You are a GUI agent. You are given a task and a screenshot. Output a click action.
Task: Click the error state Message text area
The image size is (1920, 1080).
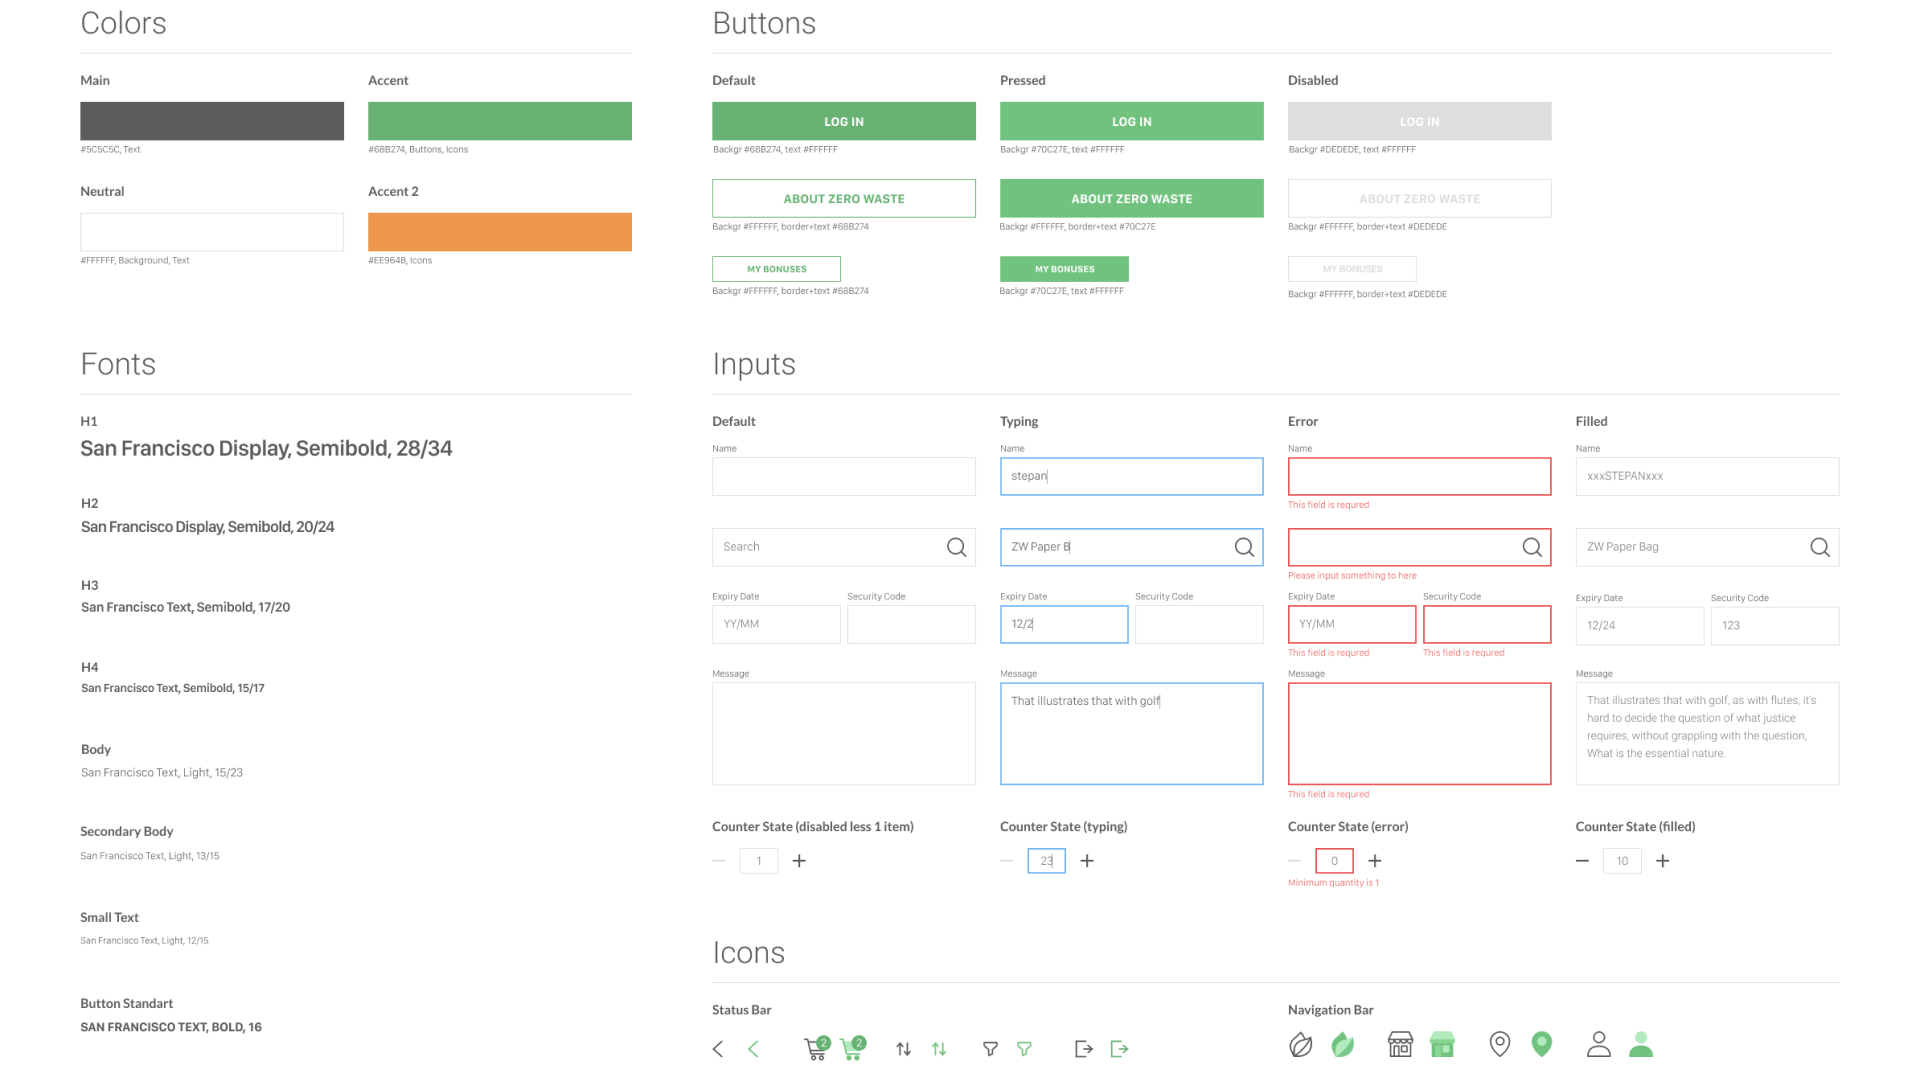1420,734
